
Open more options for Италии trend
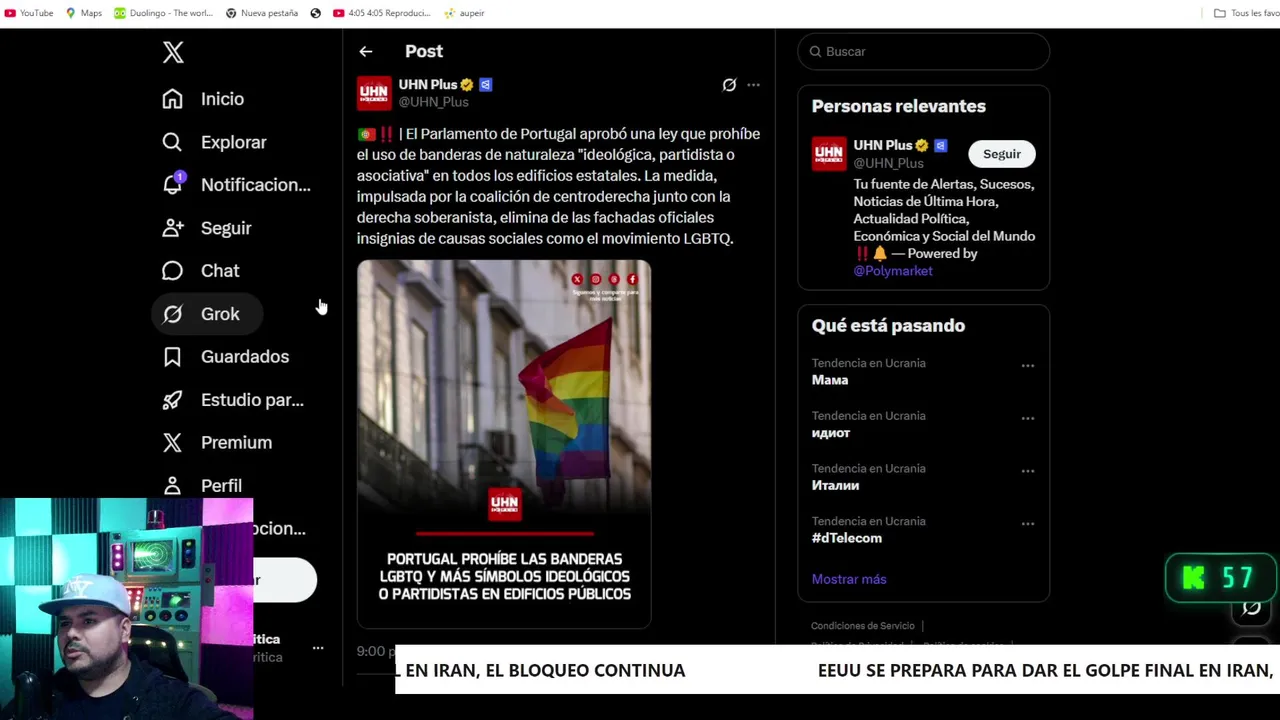click(x=1027, y=471)
